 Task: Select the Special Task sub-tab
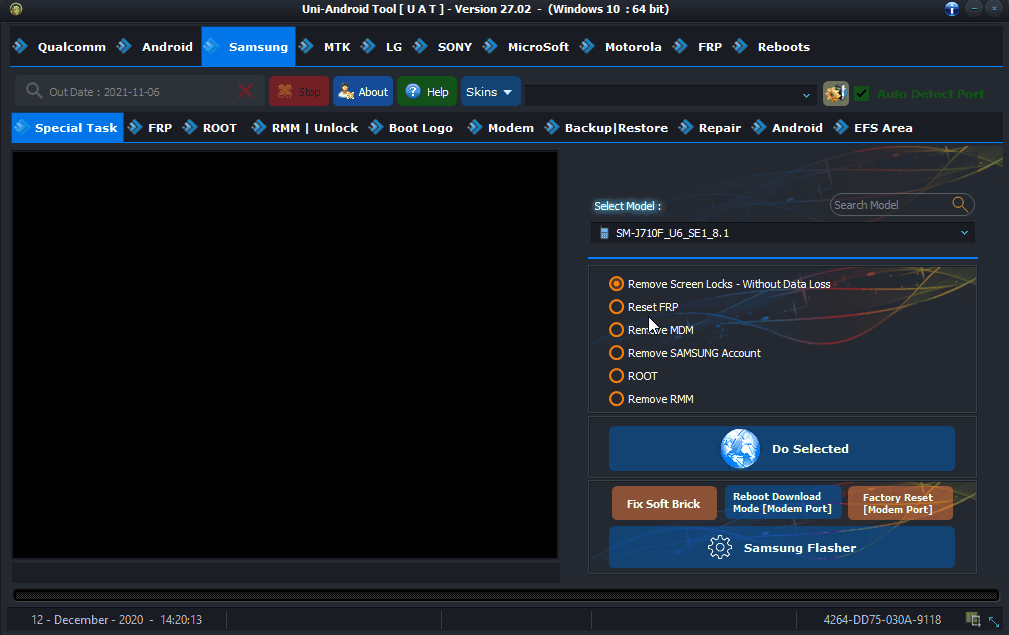point(68,127)
